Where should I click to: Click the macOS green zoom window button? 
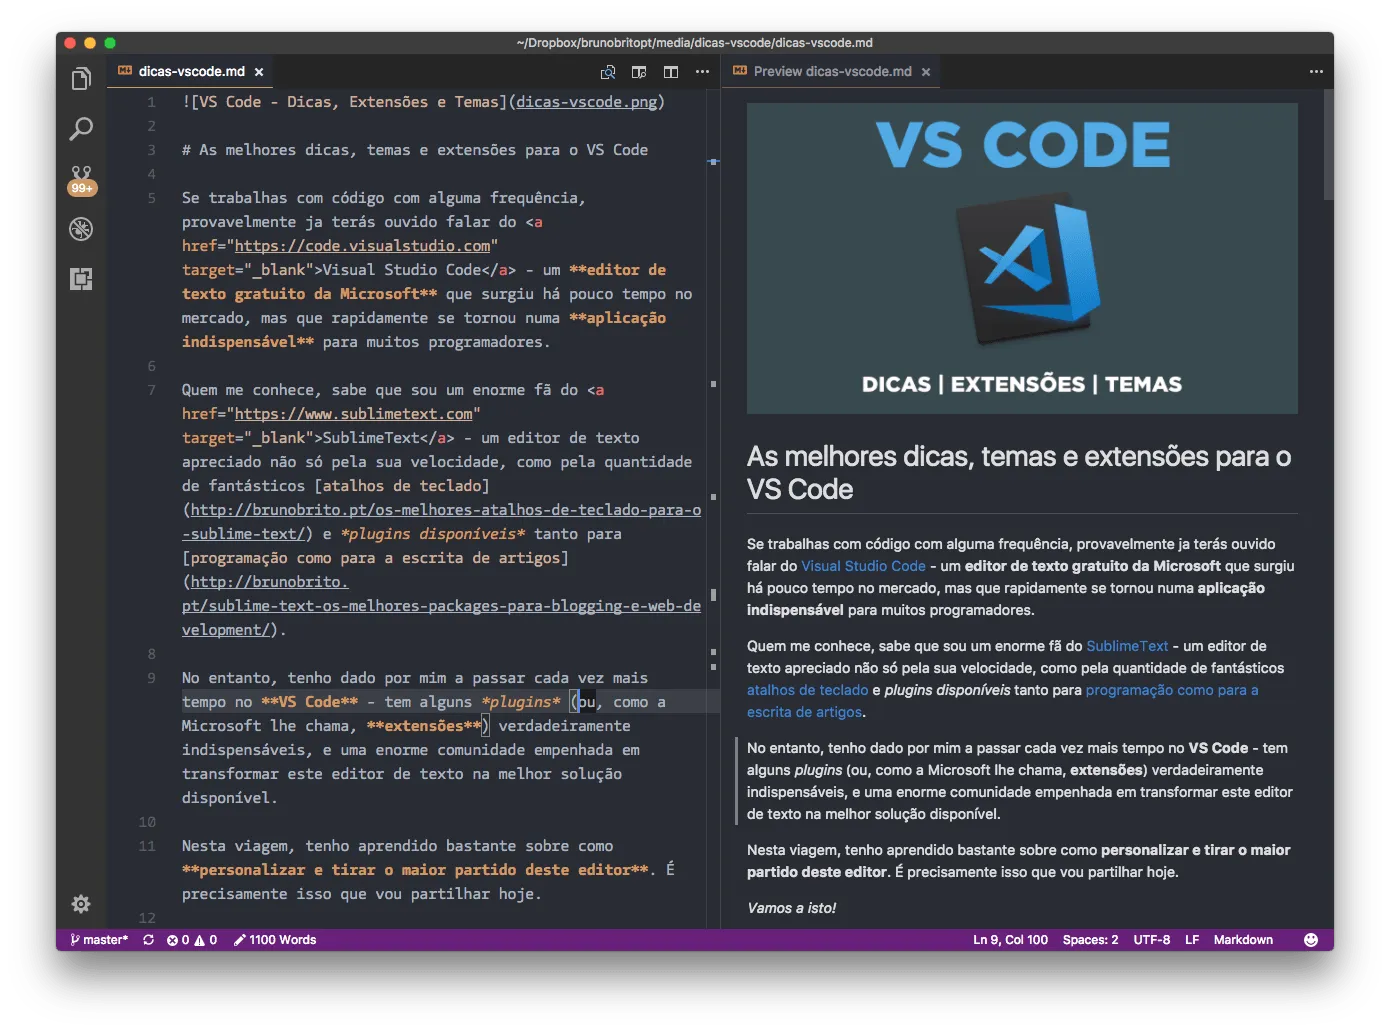click(x=110, y=43)
